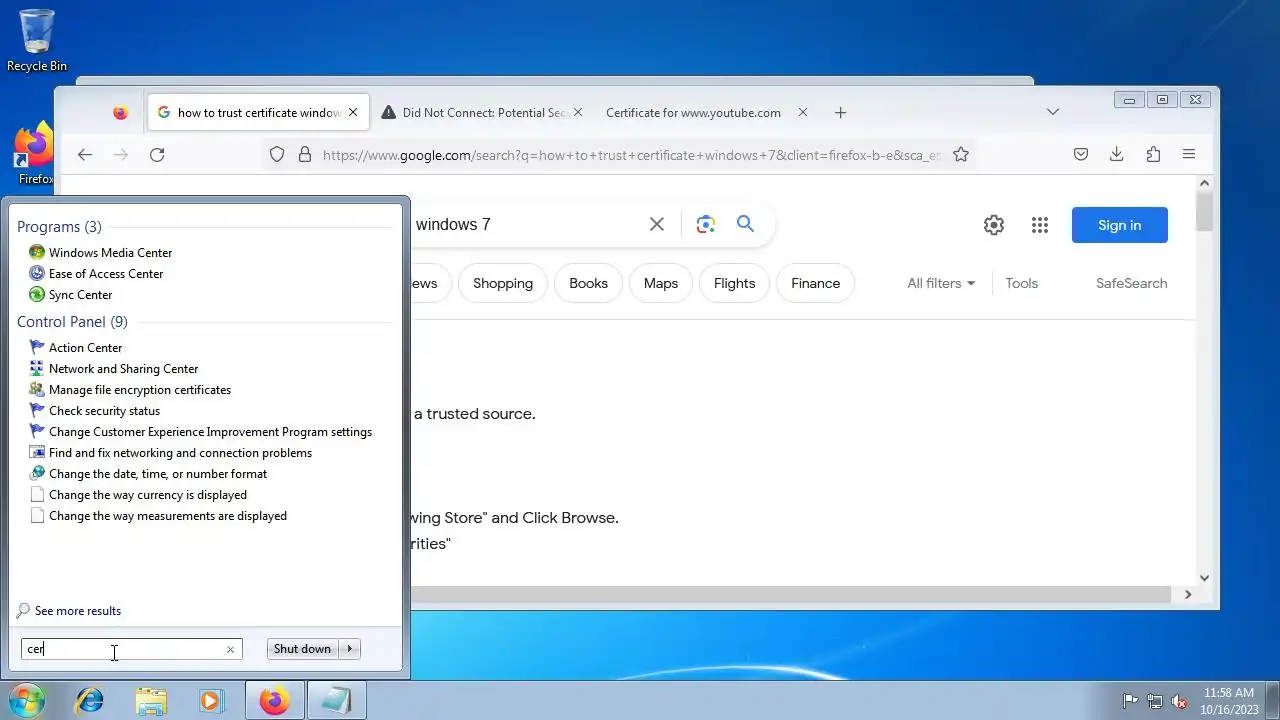Open the Google apps grid
Image resolution: width=1280 pixels, height=720 pixels.
[1040, 225]
